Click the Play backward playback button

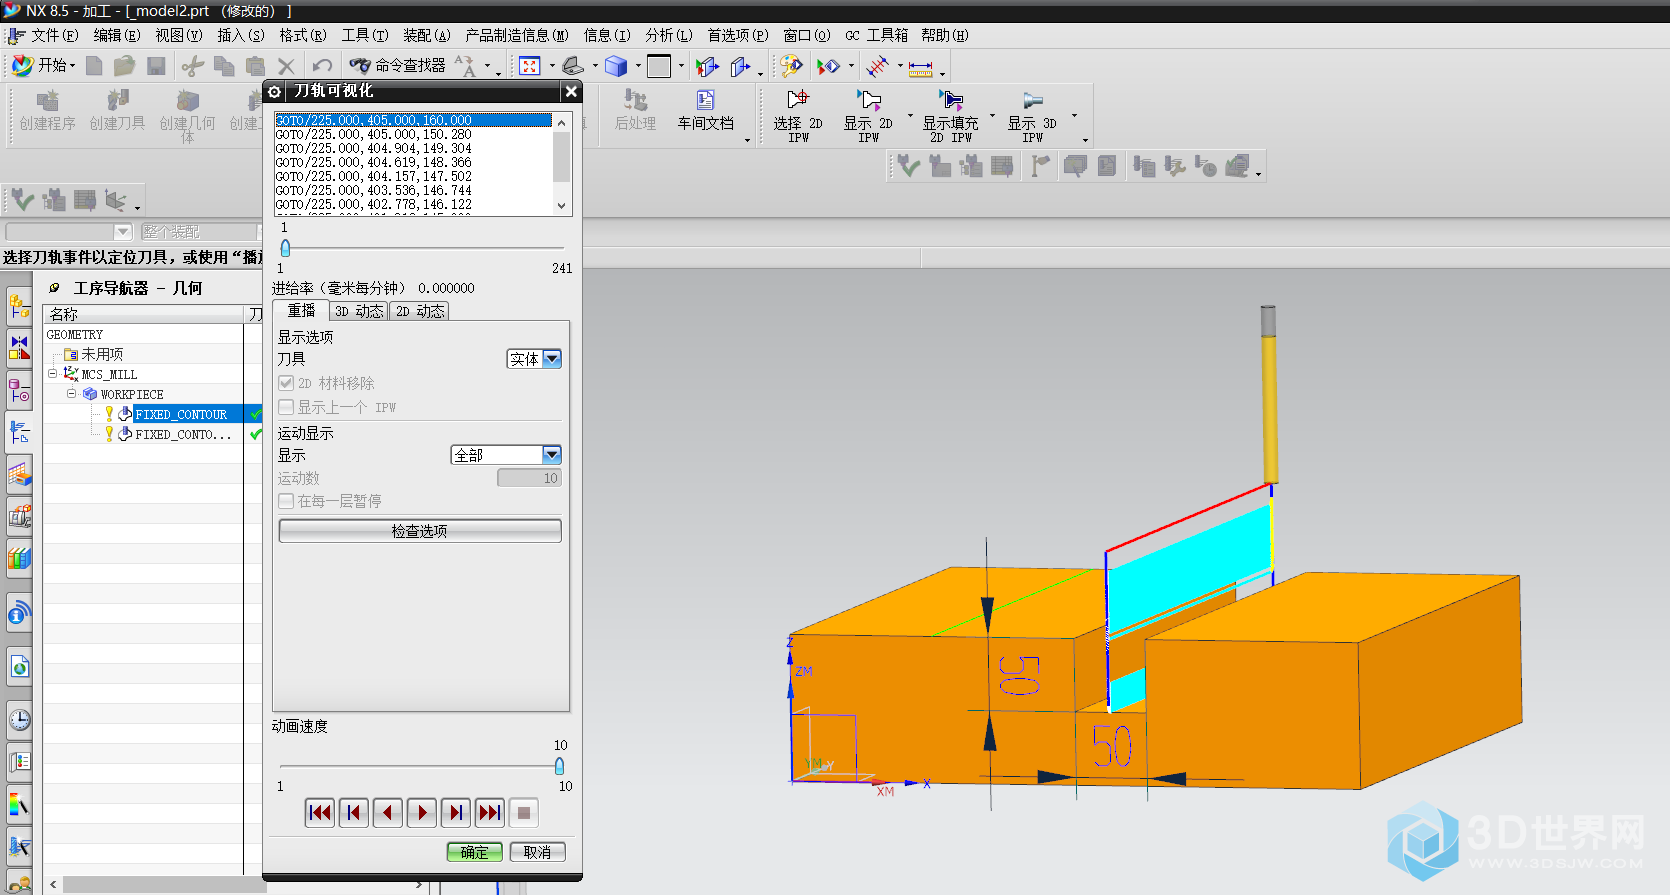point(388,813)
